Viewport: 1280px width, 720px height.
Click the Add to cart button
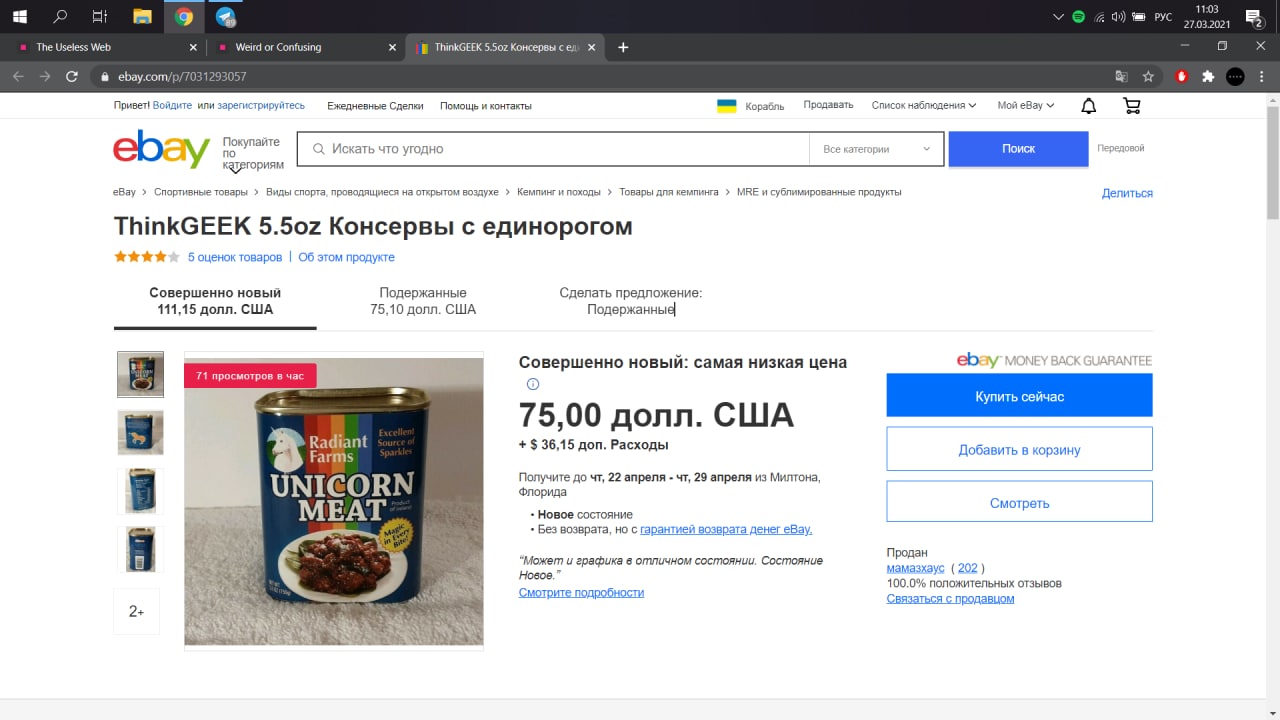click(1019, 449)
